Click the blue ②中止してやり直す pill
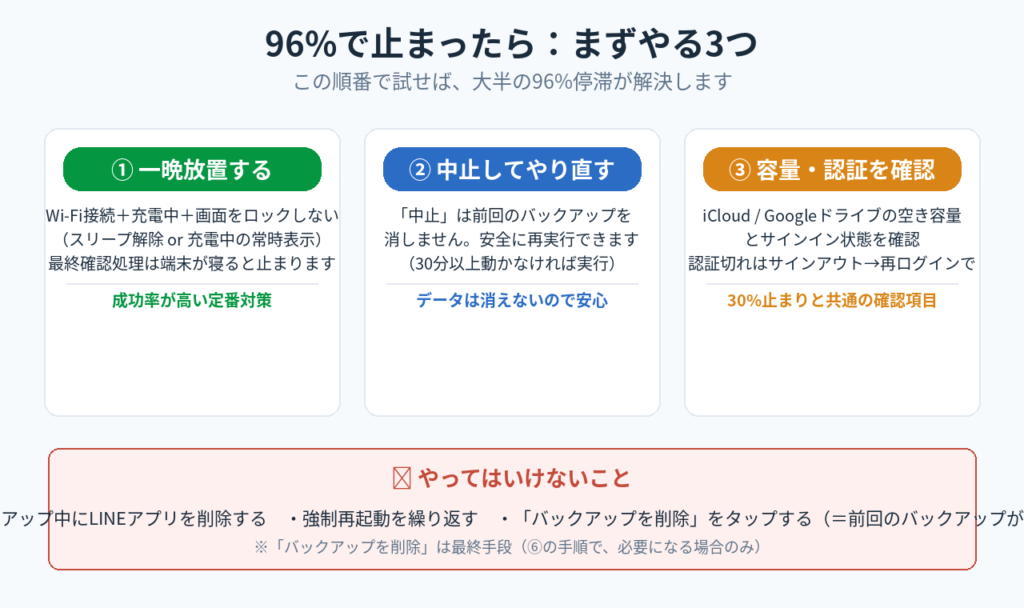This screenshot has height=608, width=1024. [512, 169]
